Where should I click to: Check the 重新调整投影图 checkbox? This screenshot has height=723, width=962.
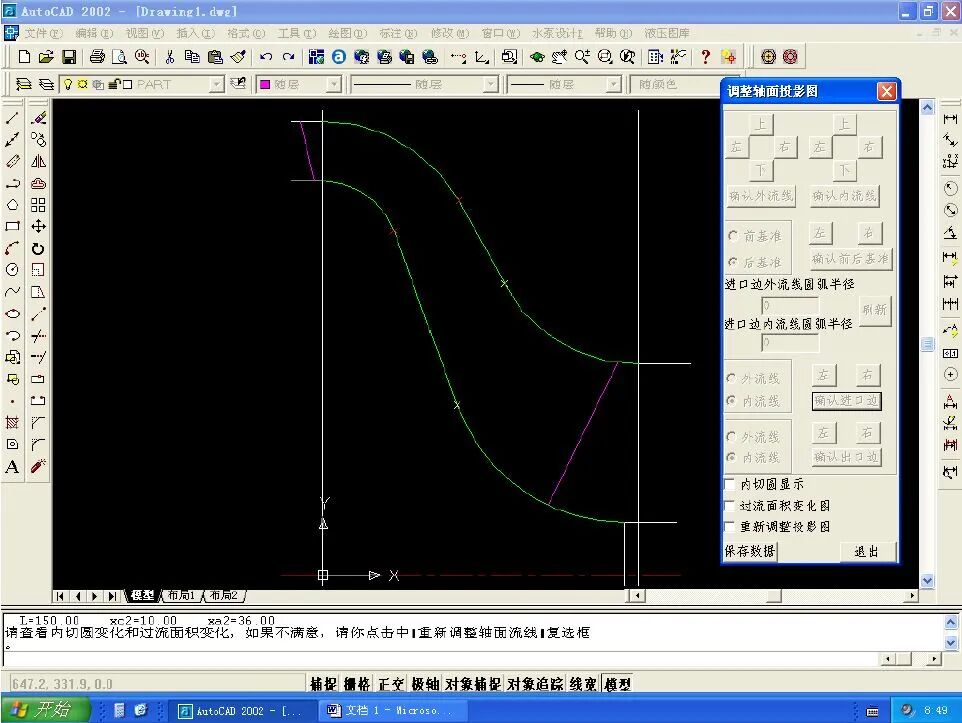729,527
